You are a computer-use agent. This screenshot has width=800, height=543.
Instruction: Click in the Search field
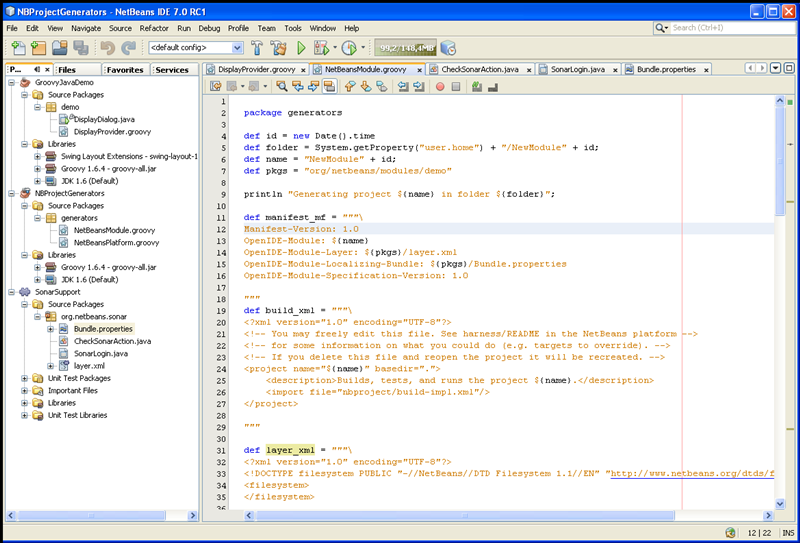[x=728, y=28]
